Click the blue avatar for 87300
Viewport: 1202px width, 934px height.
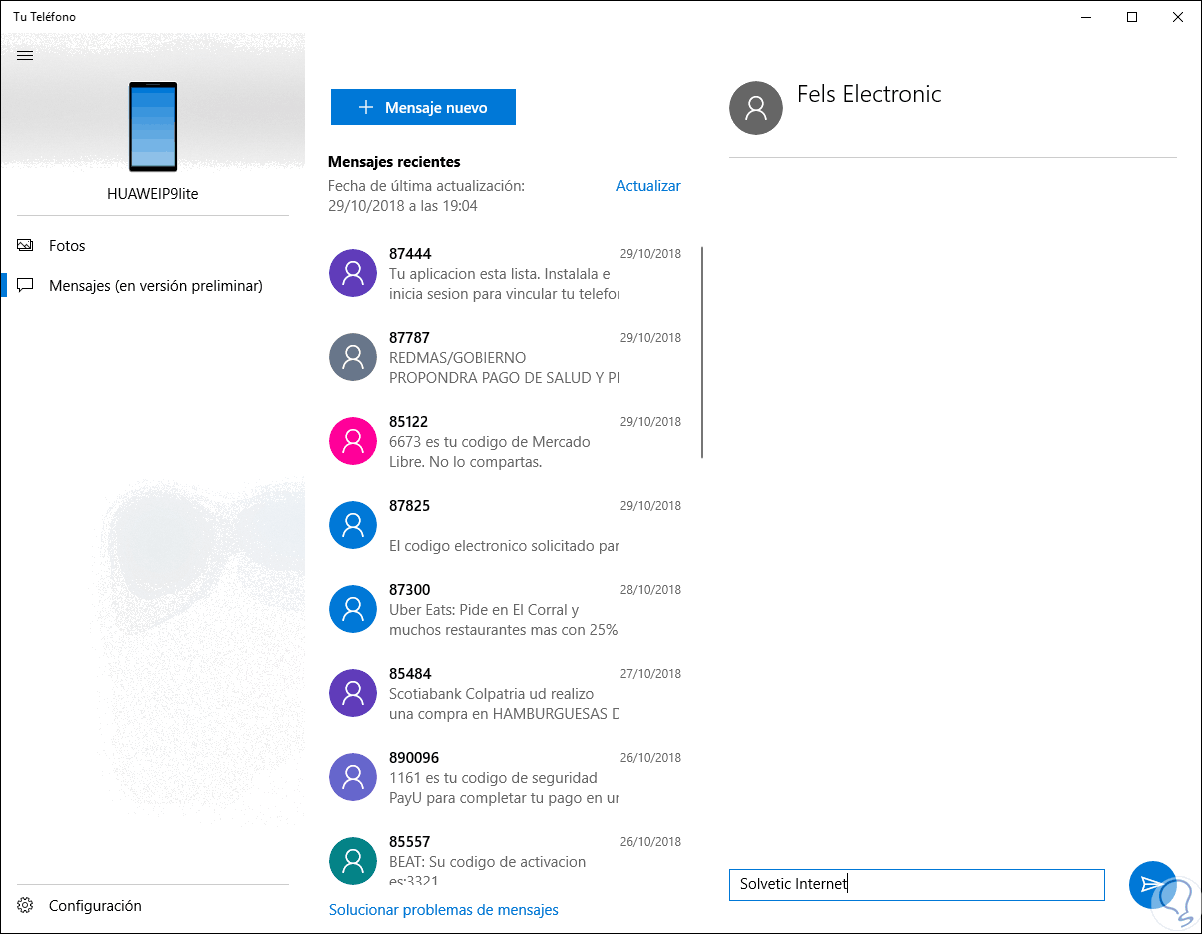(x=353, y=609)
